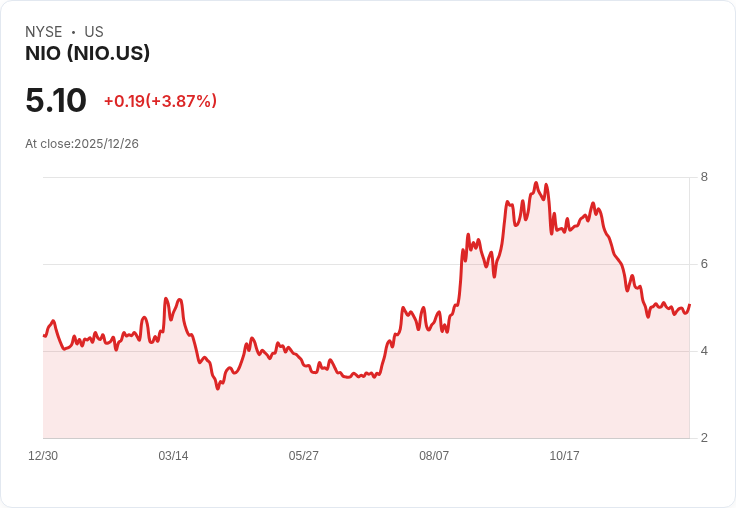This screenshot has height=508, width=736.
Task: Click the final data point at chart's right end
Action: click(x=689, y=305)
